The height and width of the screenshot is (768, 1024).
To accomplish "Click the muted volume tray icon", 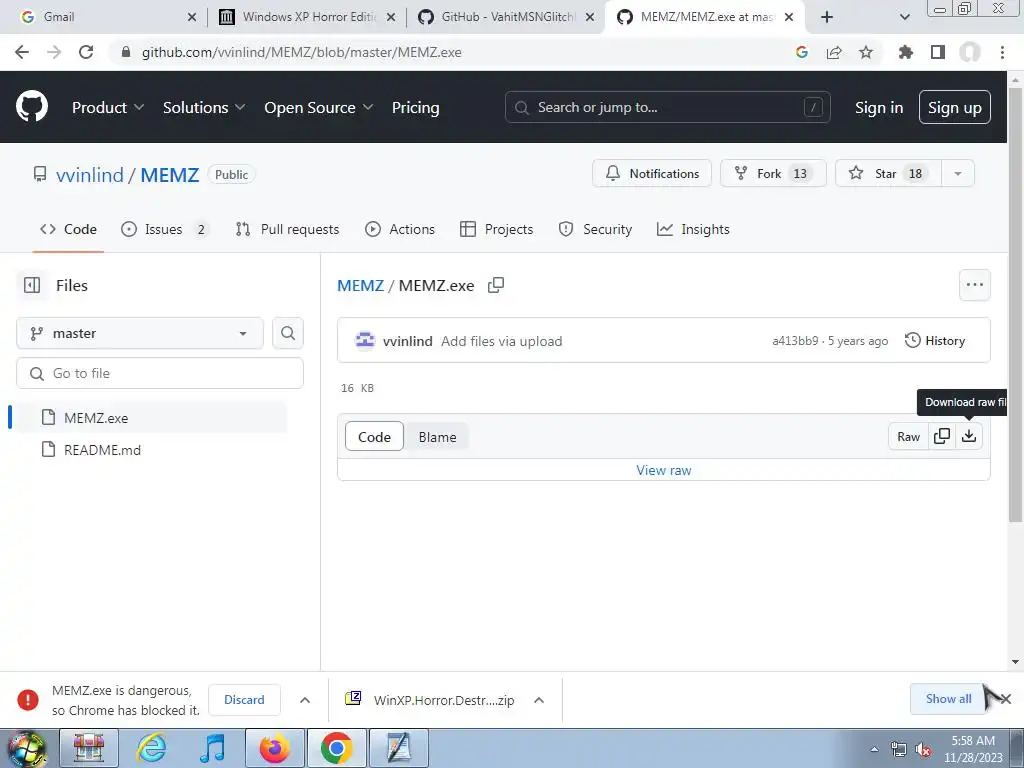I will [923, 750].
